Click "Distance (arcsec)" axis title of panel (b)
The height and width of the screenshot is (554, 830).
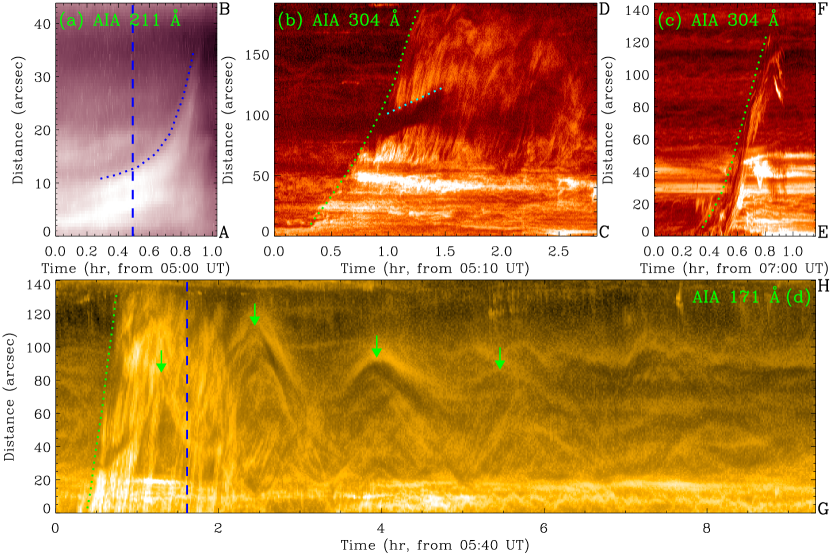(x=228, y=119)
